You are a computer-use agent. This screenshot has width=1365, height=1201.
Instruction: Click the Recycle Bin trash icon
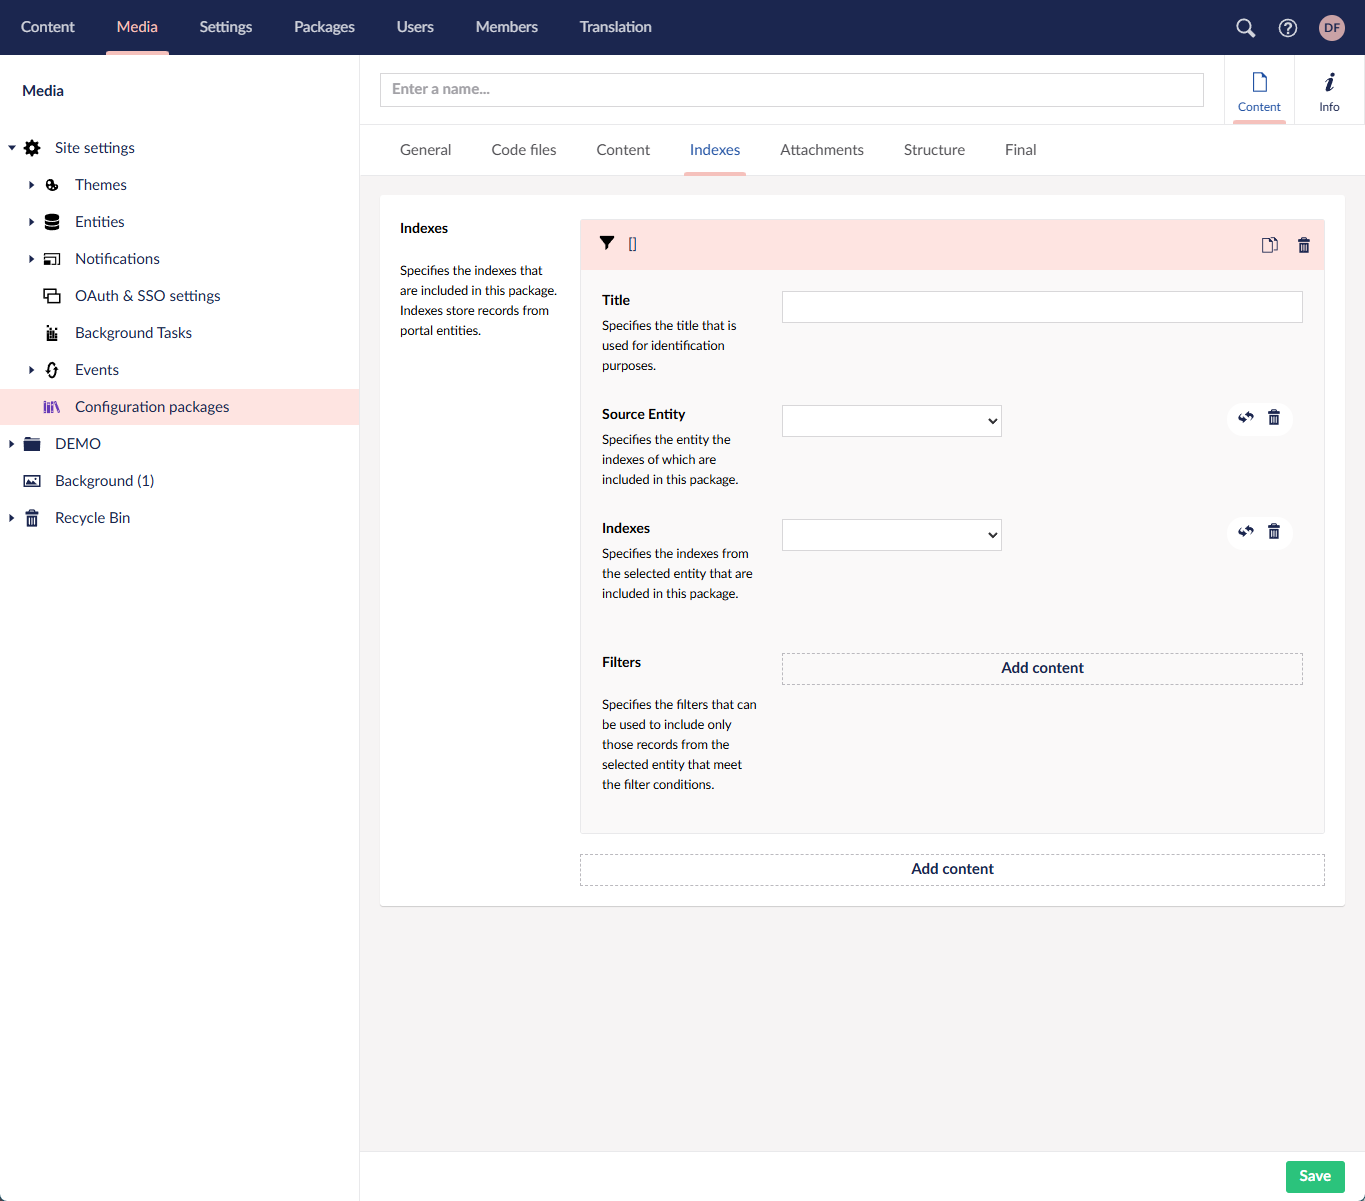tap(32, 518)
